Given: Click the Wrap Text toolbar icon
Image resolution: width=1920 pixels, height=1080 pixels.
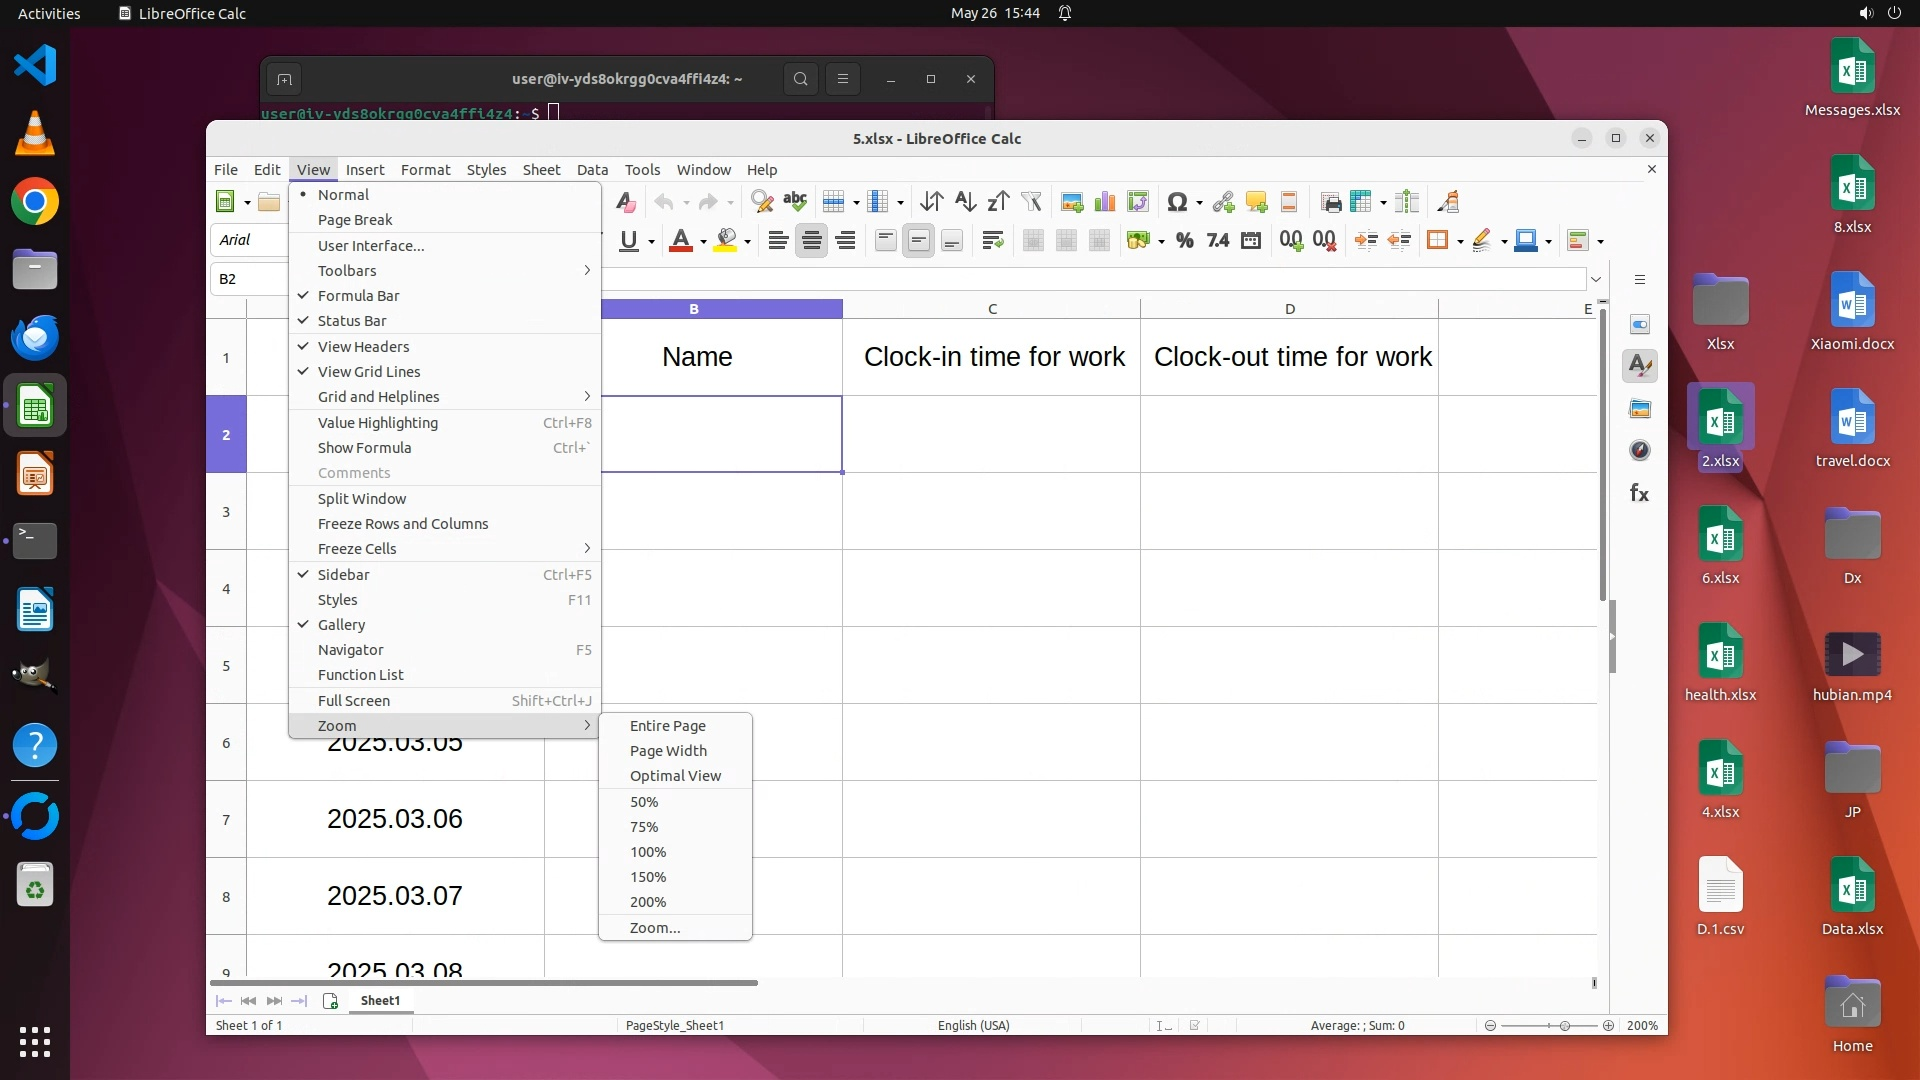Looking at the screenshot, I should tap(992, 240).
